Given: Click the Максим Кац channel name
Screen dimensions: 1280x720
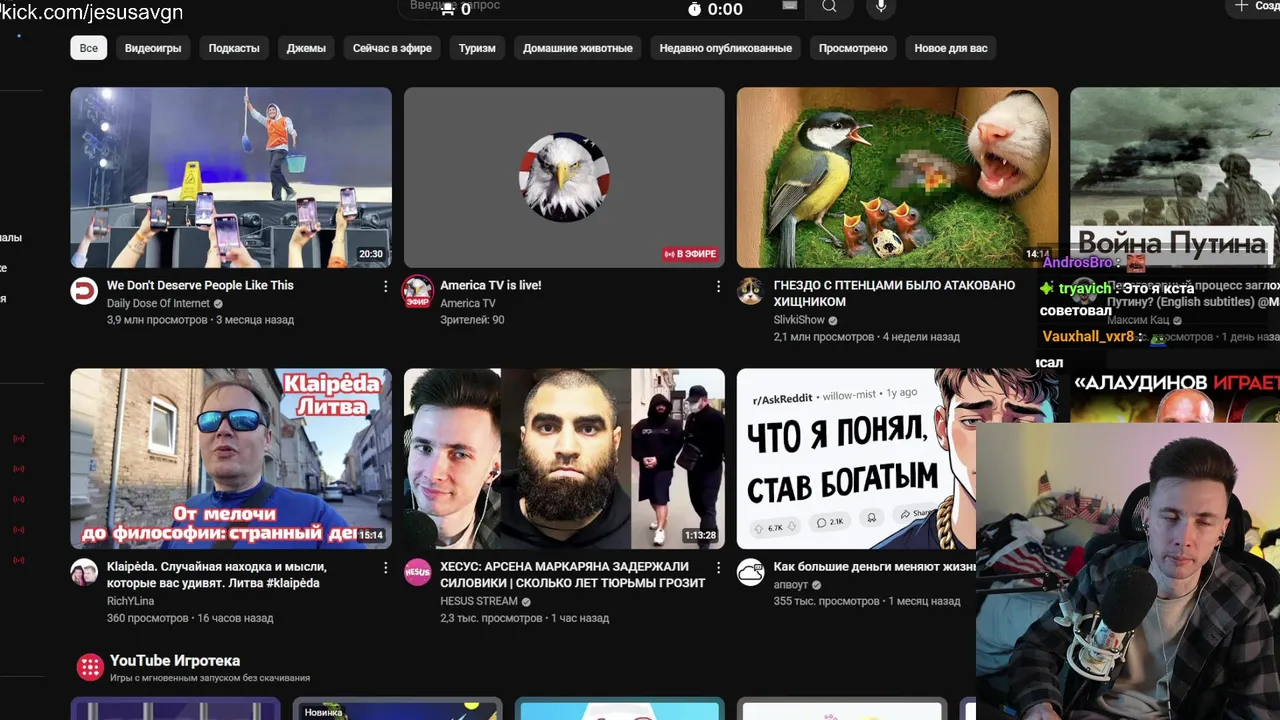Looking at the screenshot, I should pos(1138,320).
